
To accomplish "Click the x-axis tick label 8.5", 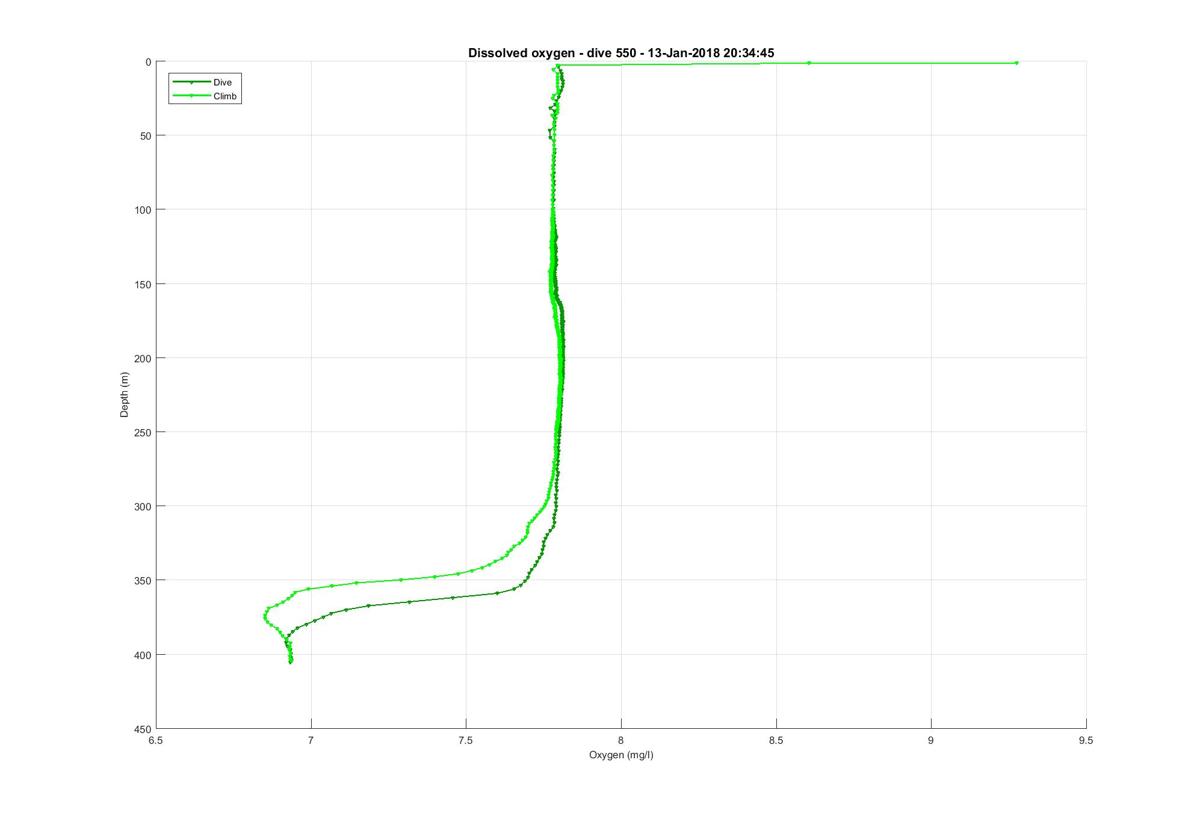I will [776, 741].
